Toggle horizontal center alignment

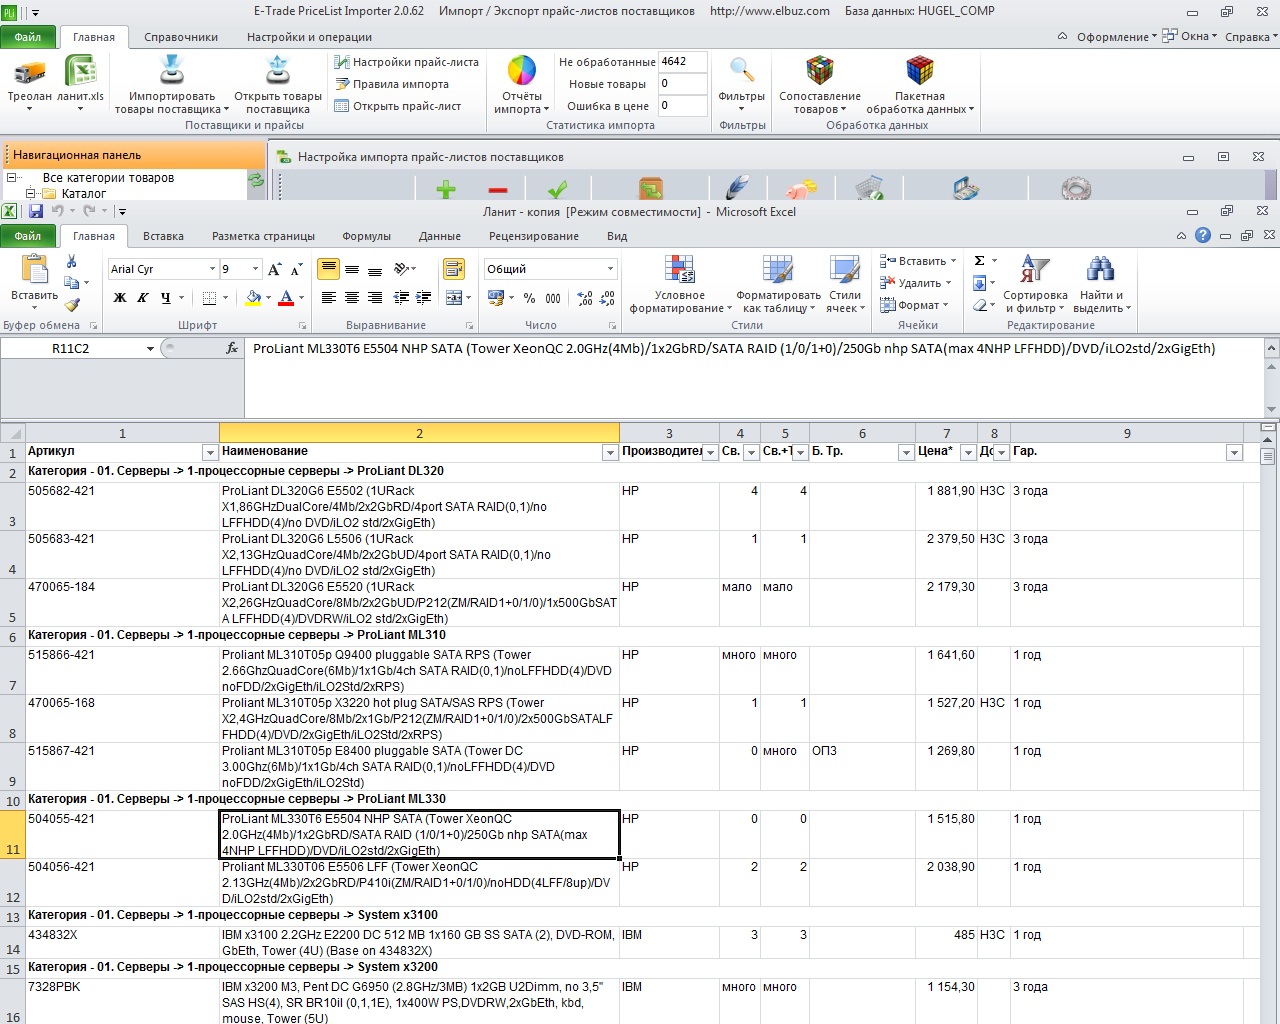(351, 297)
